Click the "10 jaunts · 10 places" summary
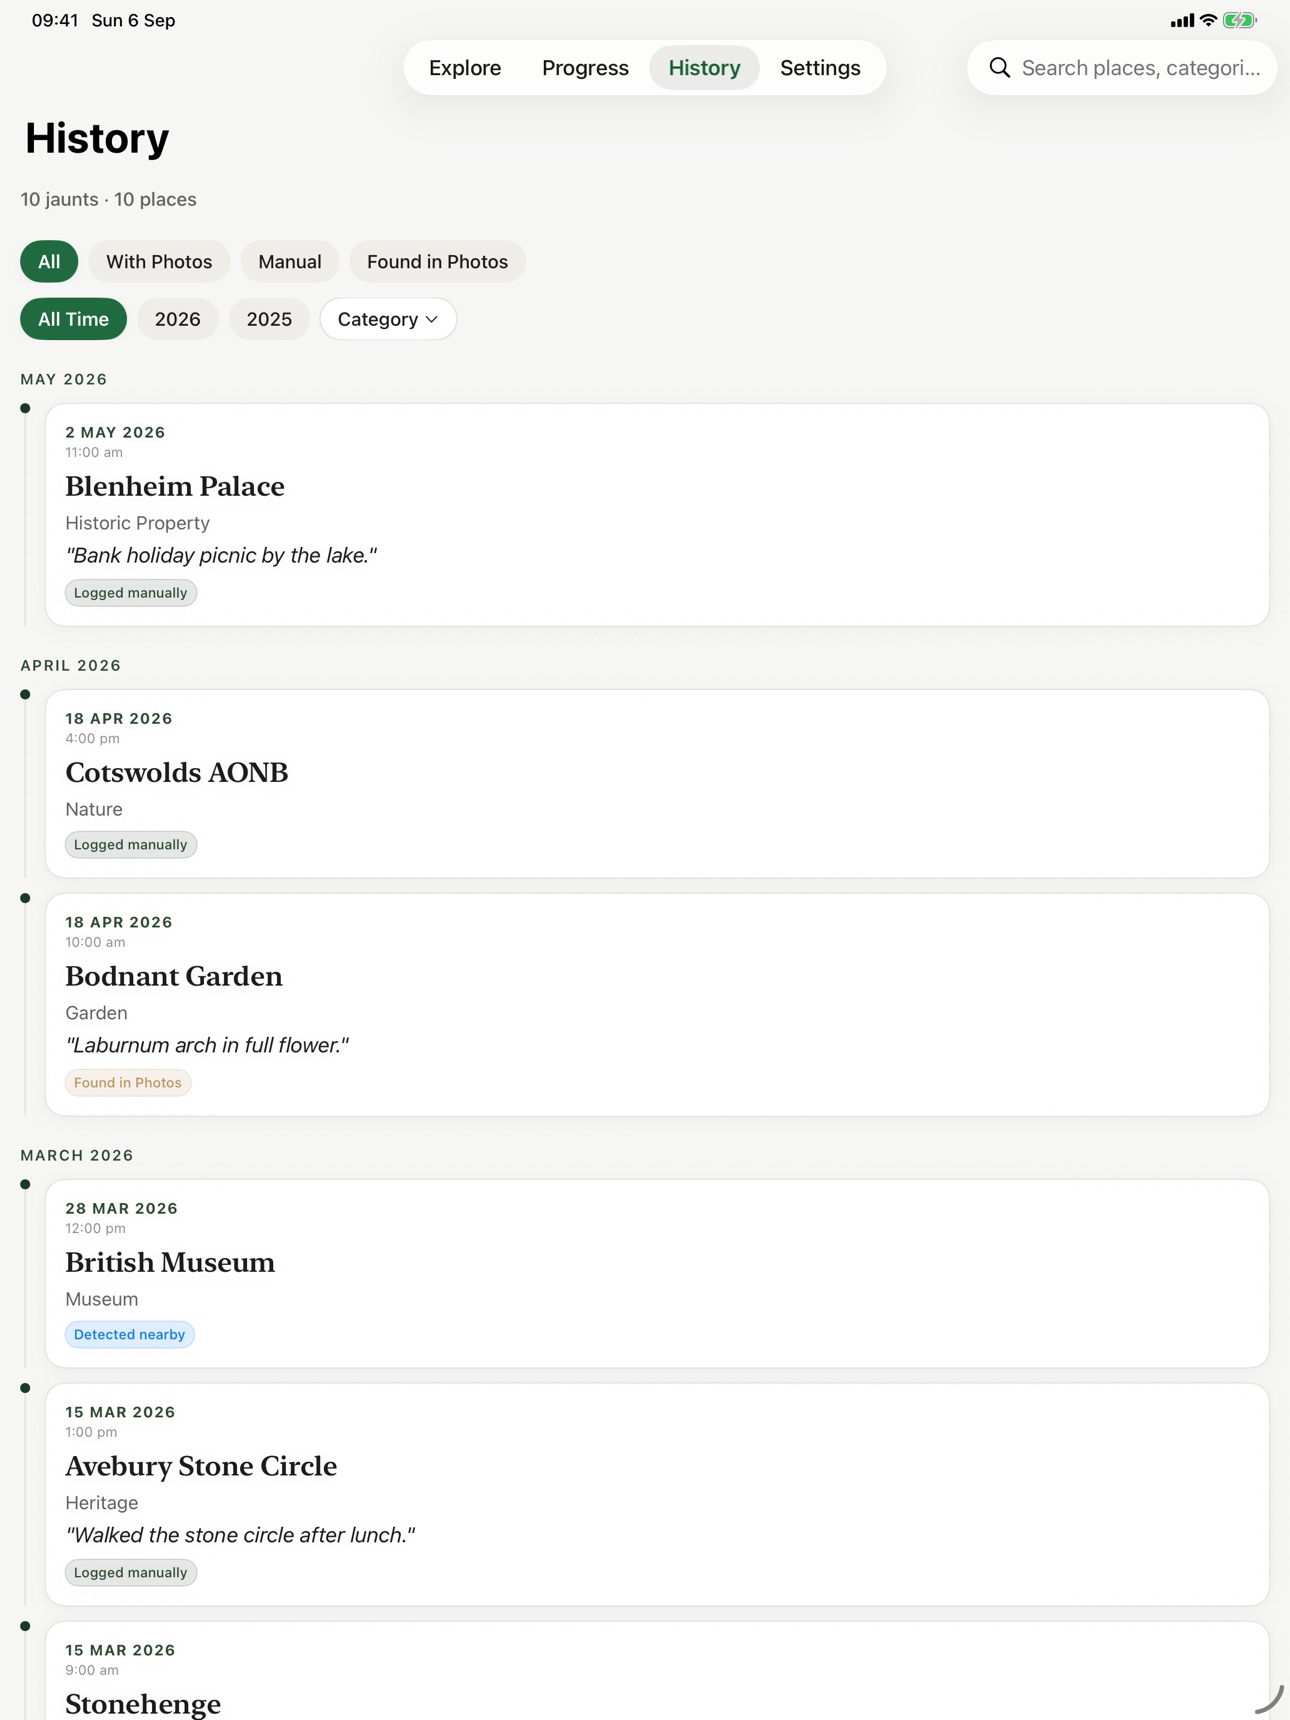 [x=109, y=200]
